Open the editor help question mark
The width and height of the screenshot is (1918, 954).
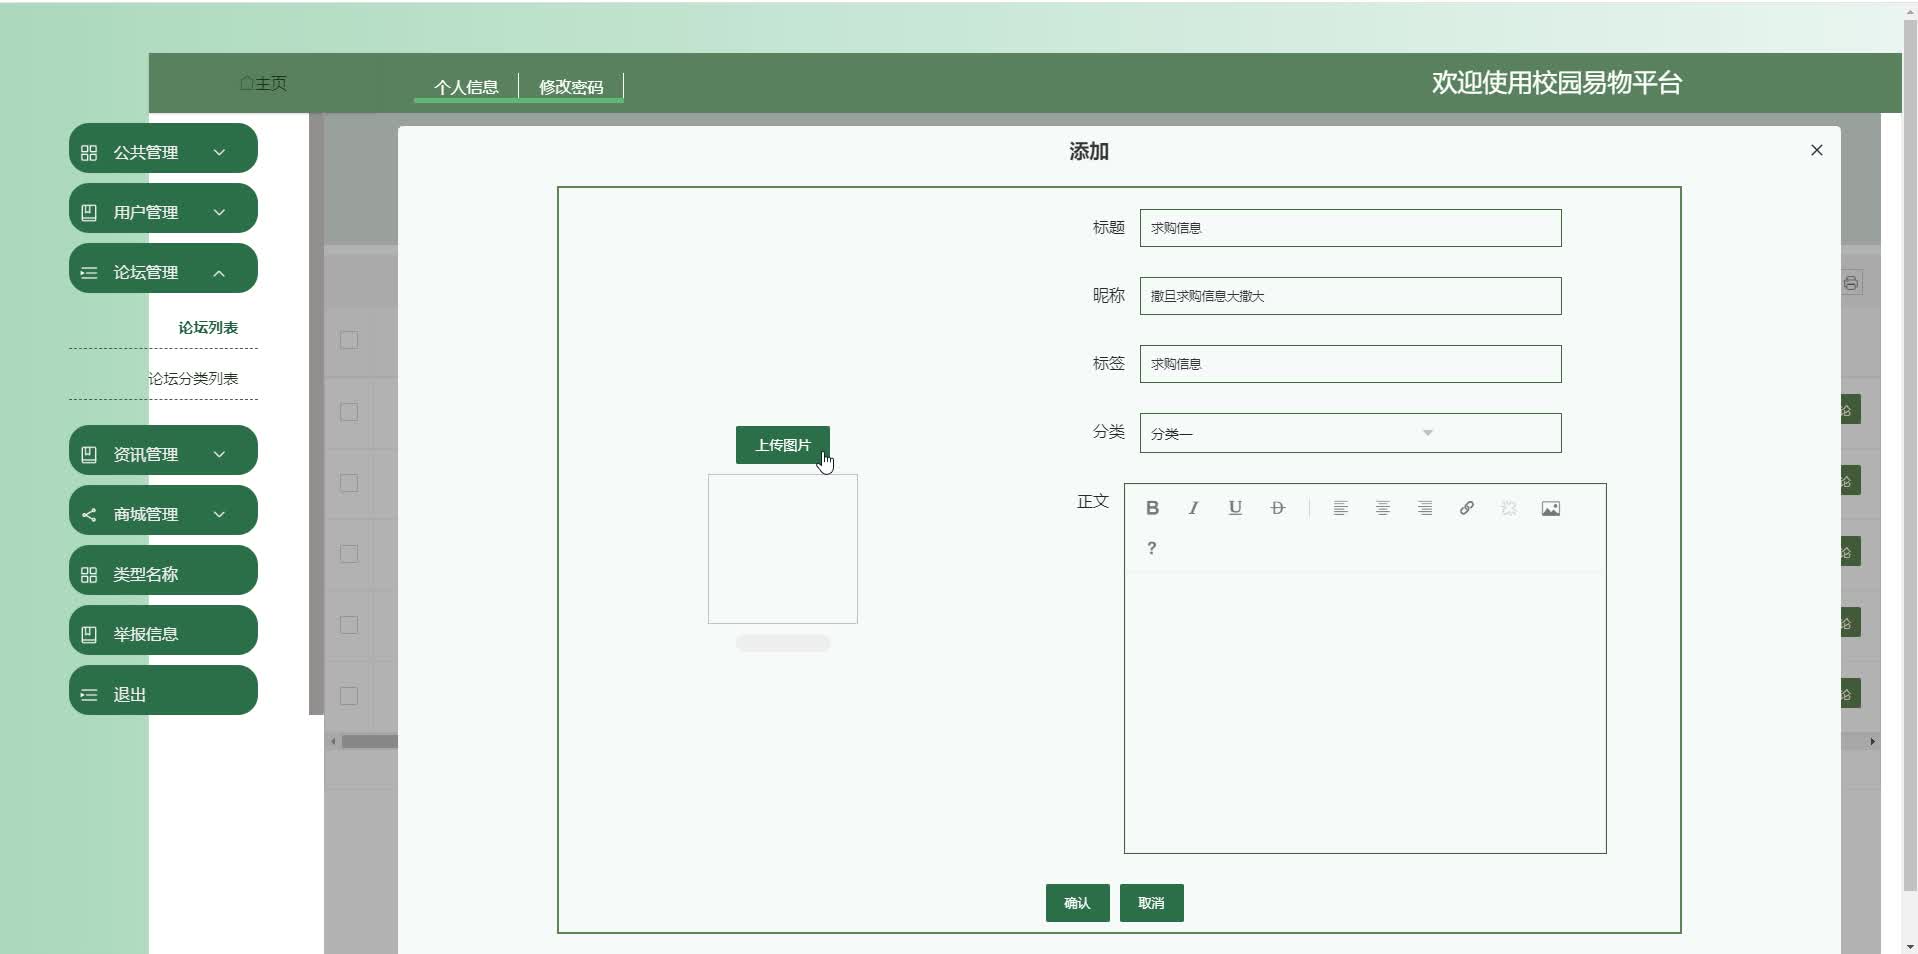pos(1152,548)
